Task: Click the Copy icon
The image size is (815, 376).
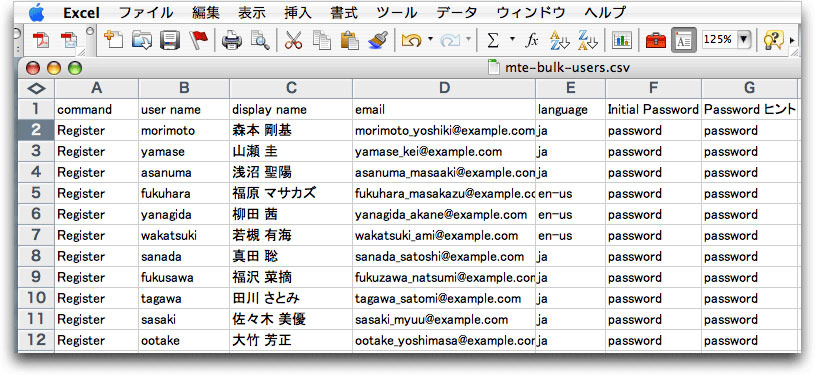Action: point(322,40)
